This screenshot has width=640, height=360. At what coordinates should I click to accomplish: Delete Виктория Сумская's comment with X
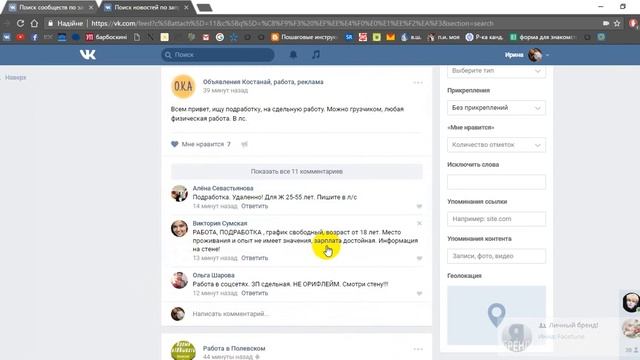(x=419, y=223)
